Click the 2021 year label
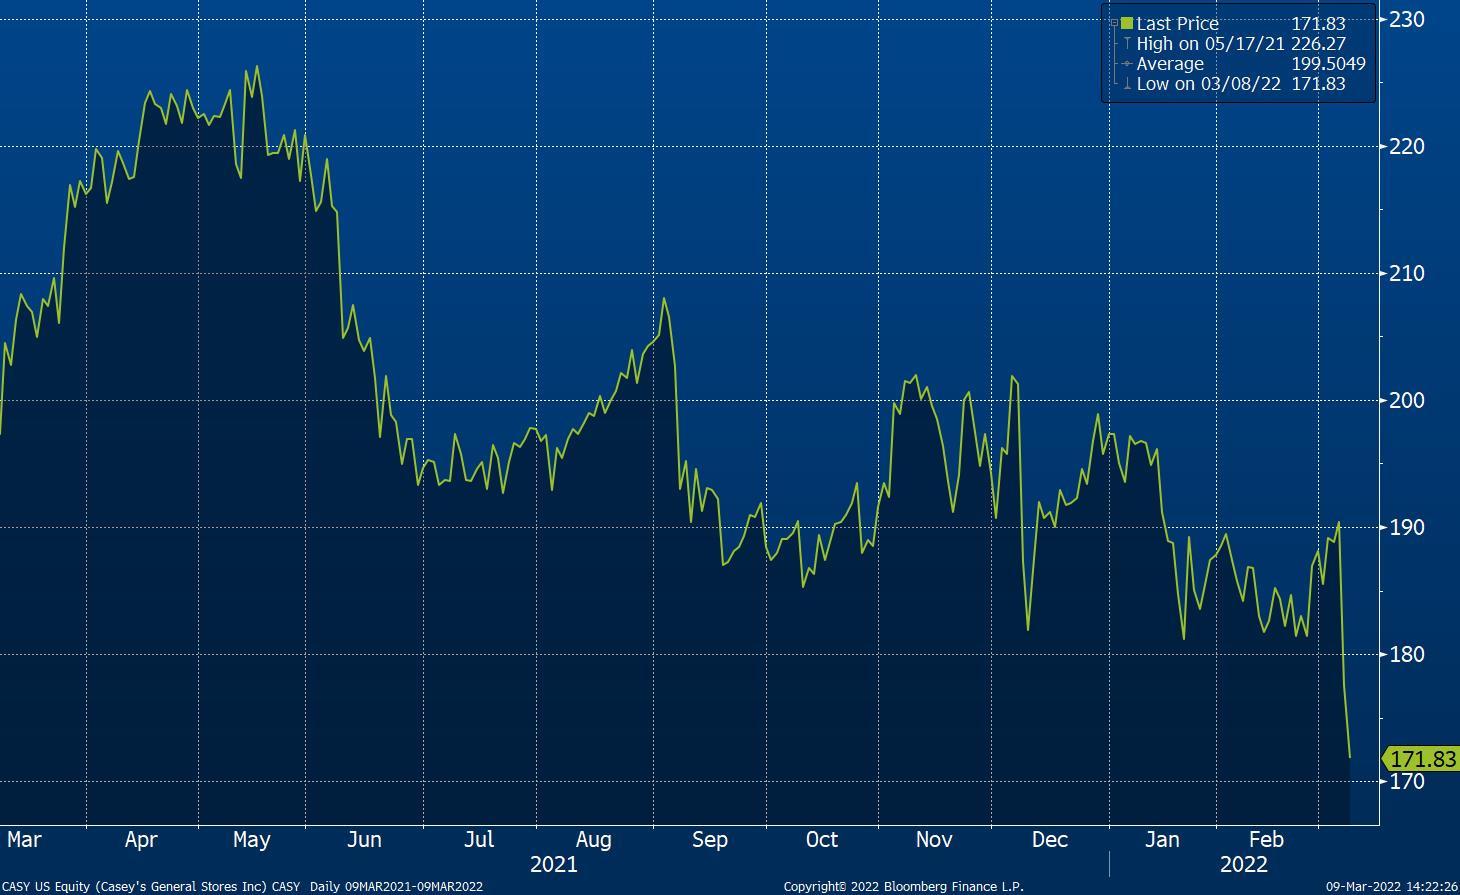The image size is (1460, 895). 553,864
